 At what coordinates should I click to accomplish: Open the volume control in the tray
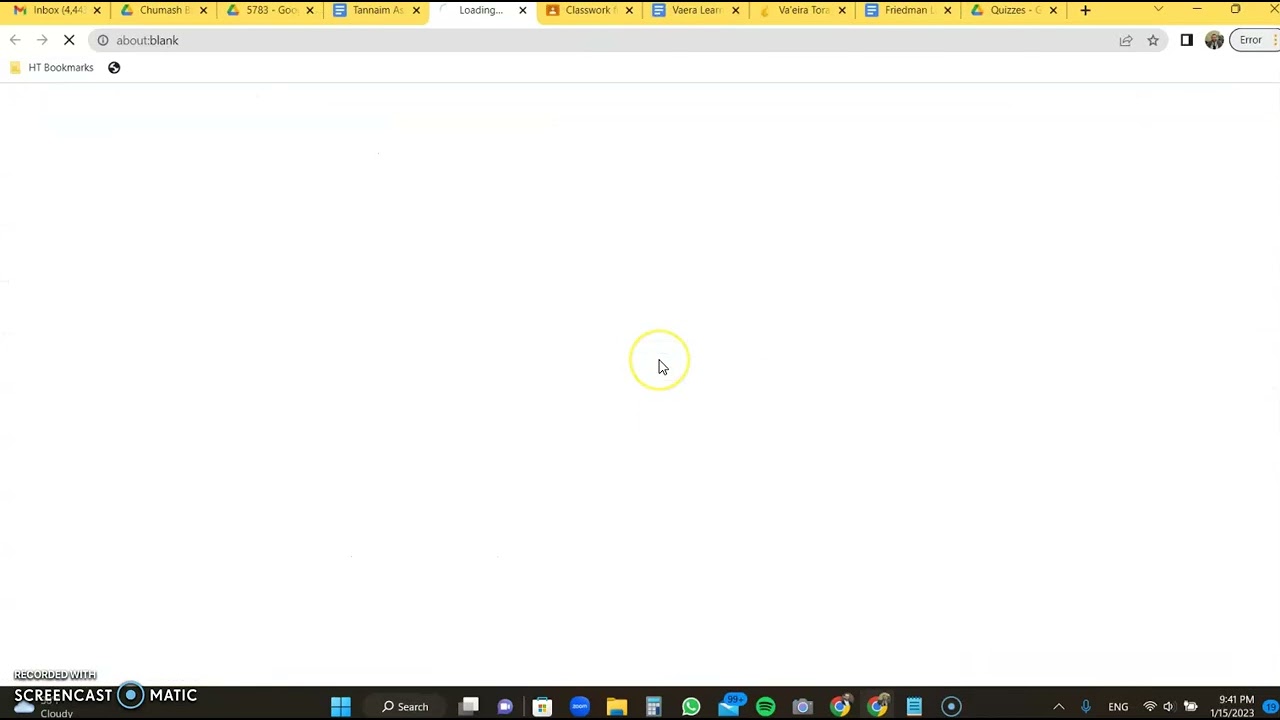pos(1168,707)
